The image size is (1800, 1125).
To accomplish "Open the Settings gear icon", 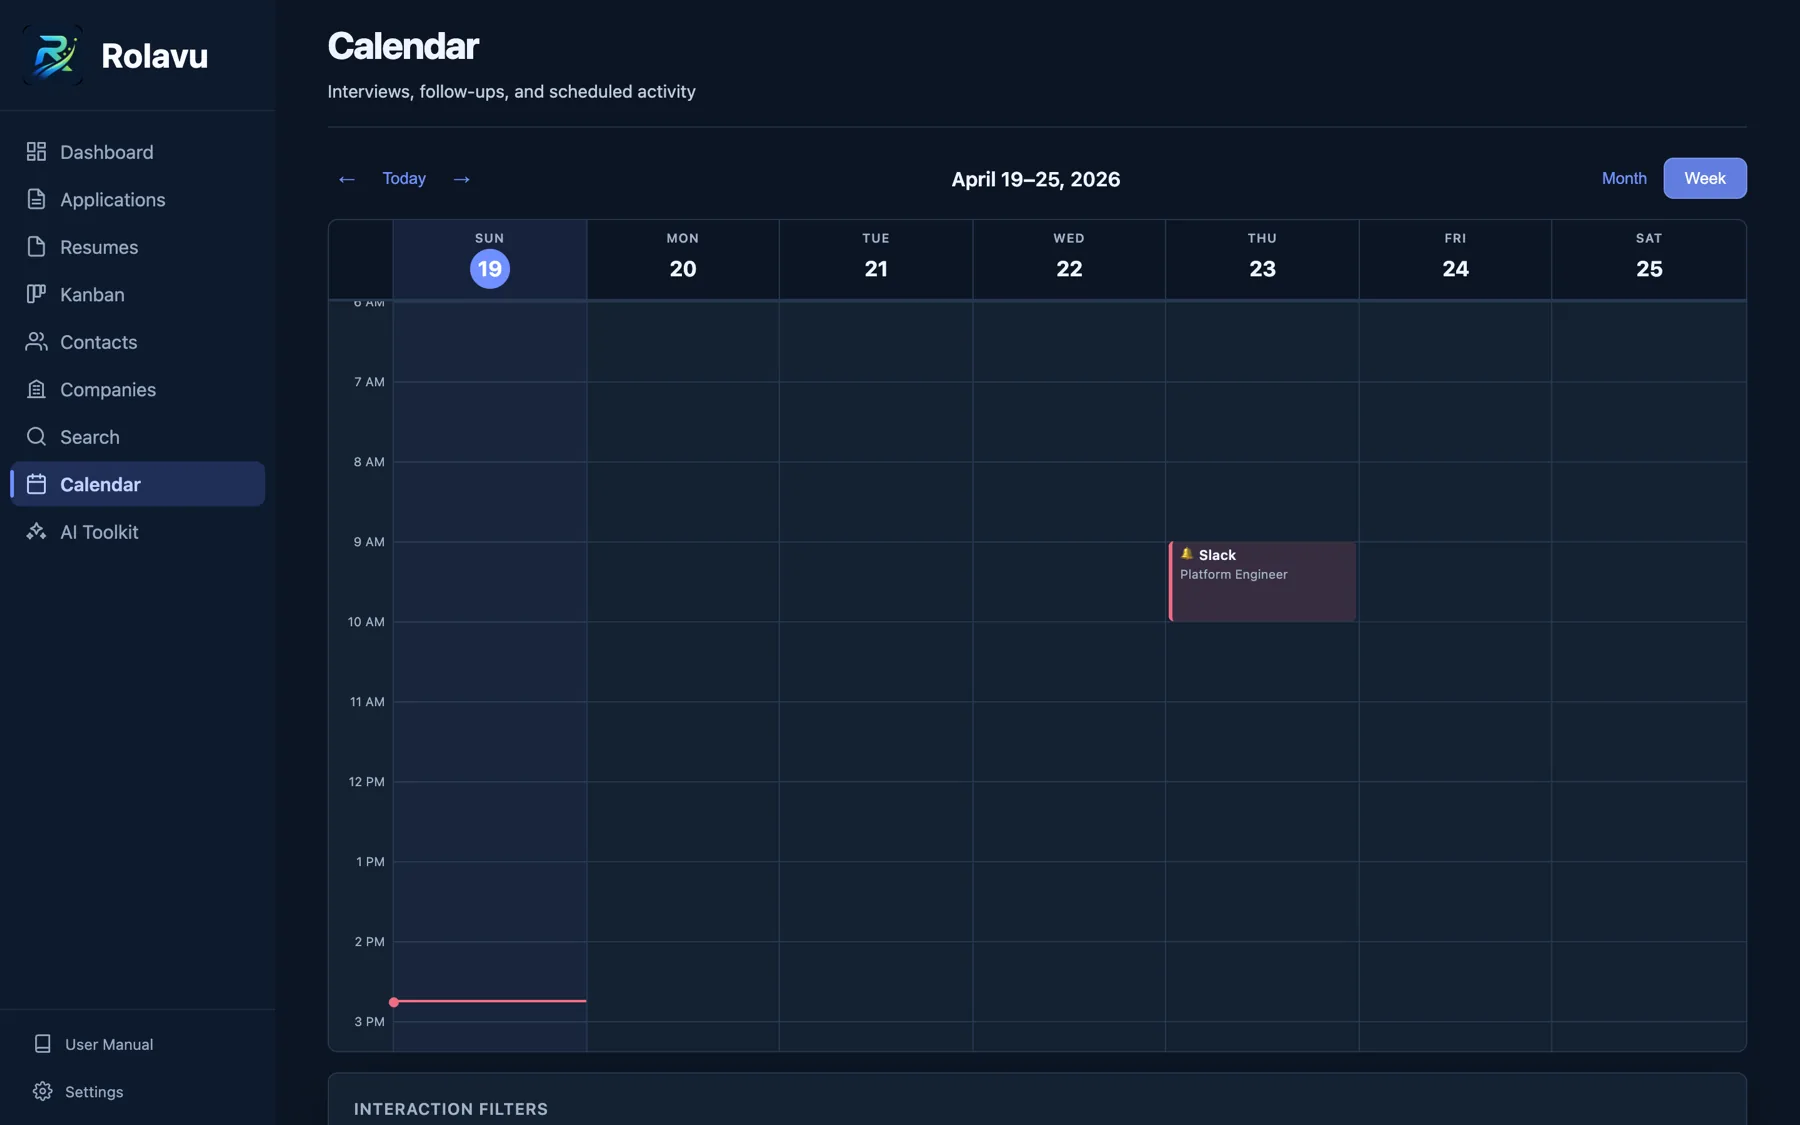I will pyautogui.click(x=42, y=1091).
